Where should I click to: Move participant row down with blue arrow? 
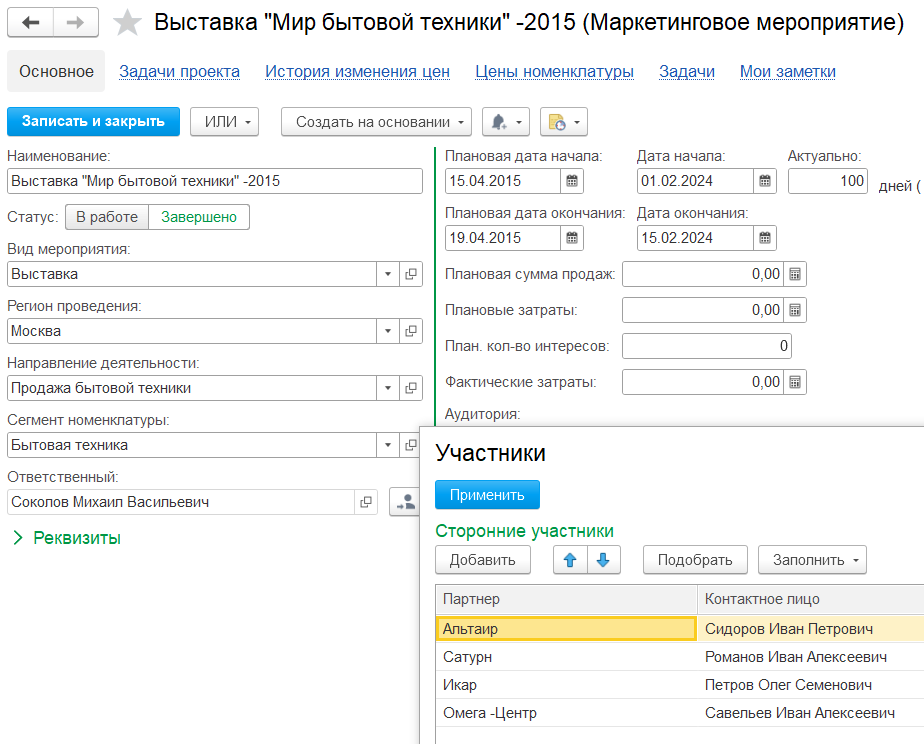[603, 560]
